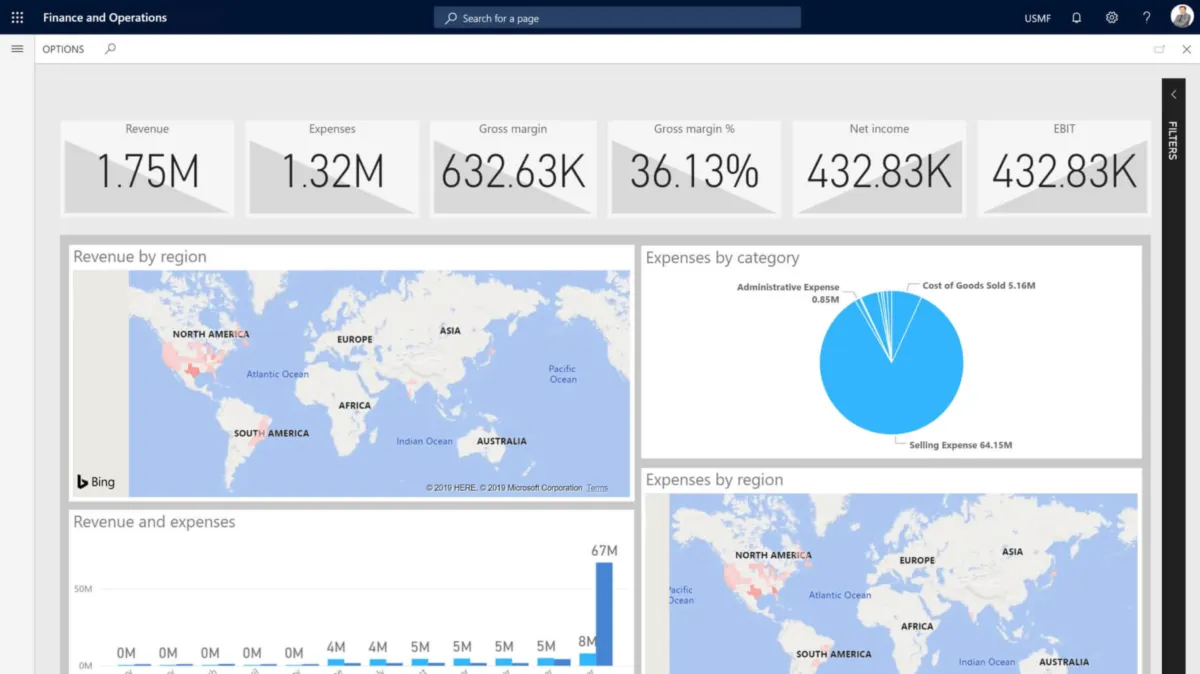Click the Terms link on map

click(x=597, y=488)
